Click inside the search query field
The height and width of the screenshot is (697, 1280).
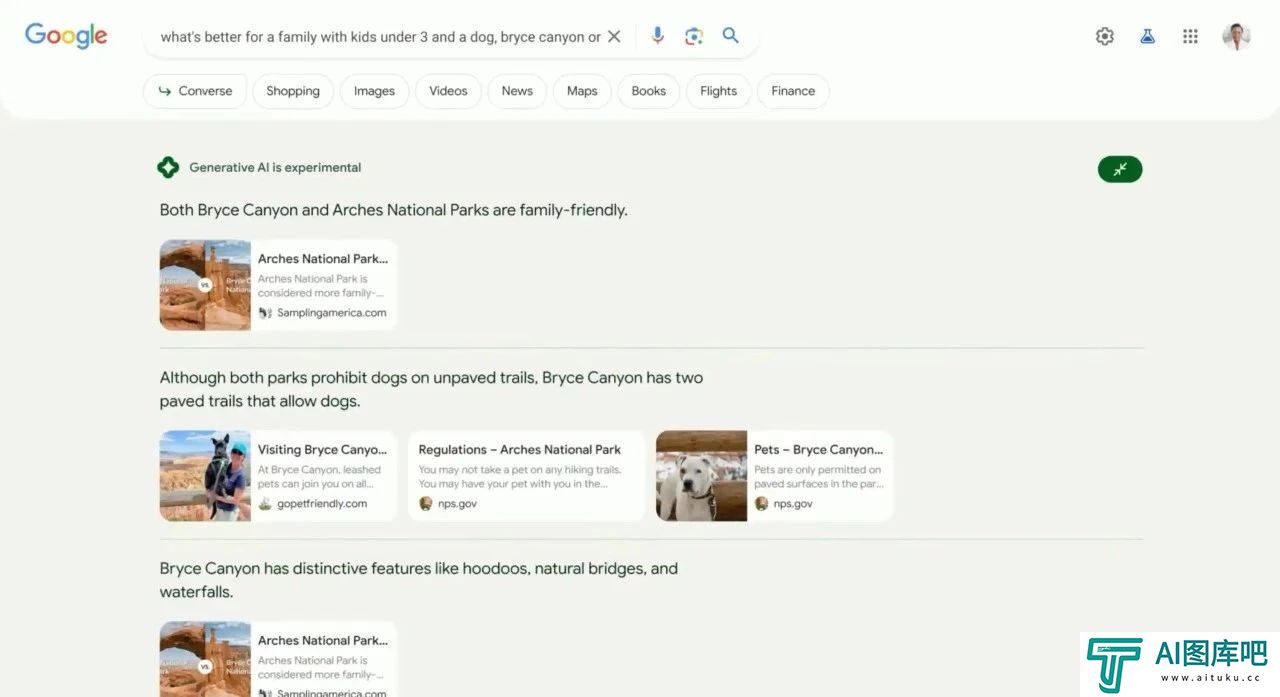pyautogui.click(x=380, y=37)
